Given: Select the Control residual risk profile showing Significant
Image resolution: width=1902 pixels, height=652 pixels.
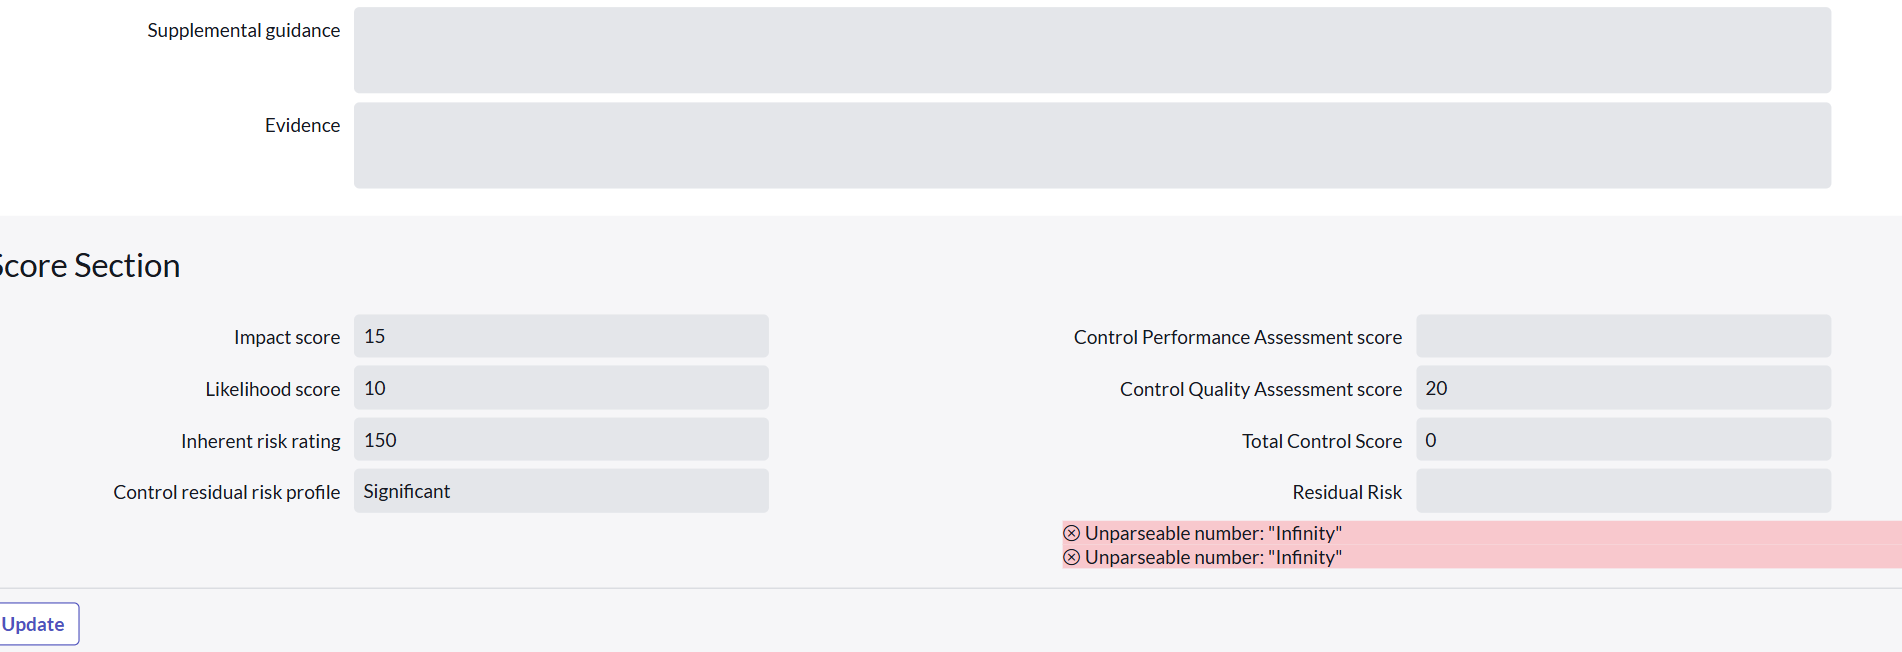Looking at the screenshot, I should 560,491.
